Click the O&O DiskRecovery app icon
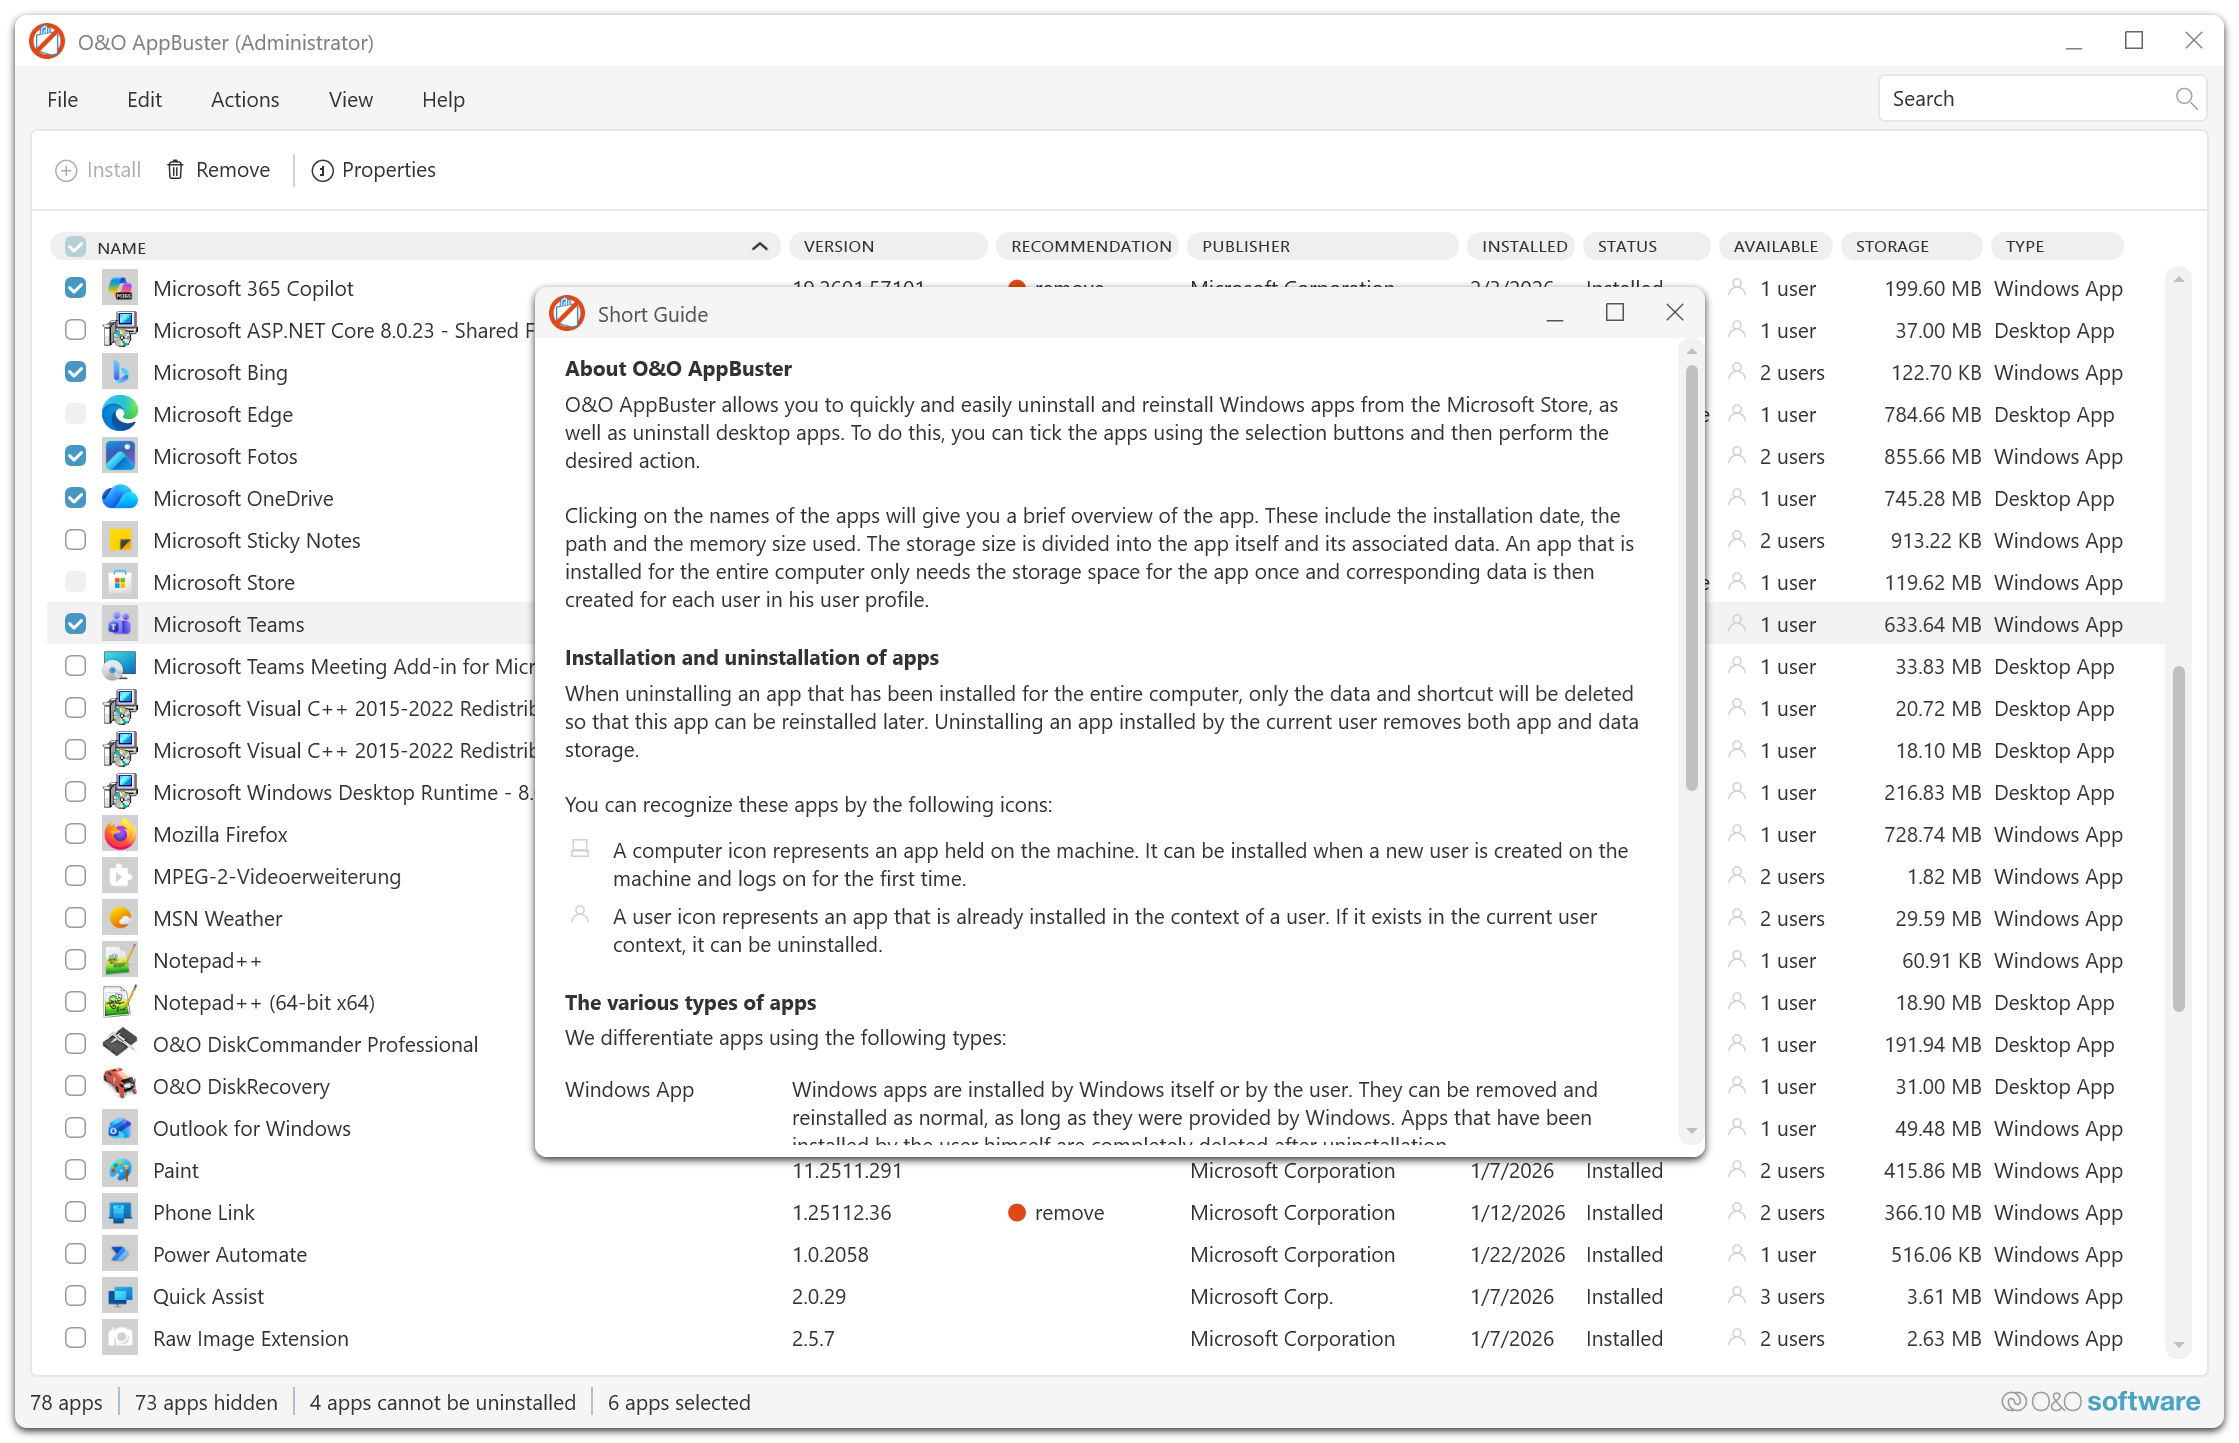Screen dimensions: 2239x1443 pos(120,1086)
